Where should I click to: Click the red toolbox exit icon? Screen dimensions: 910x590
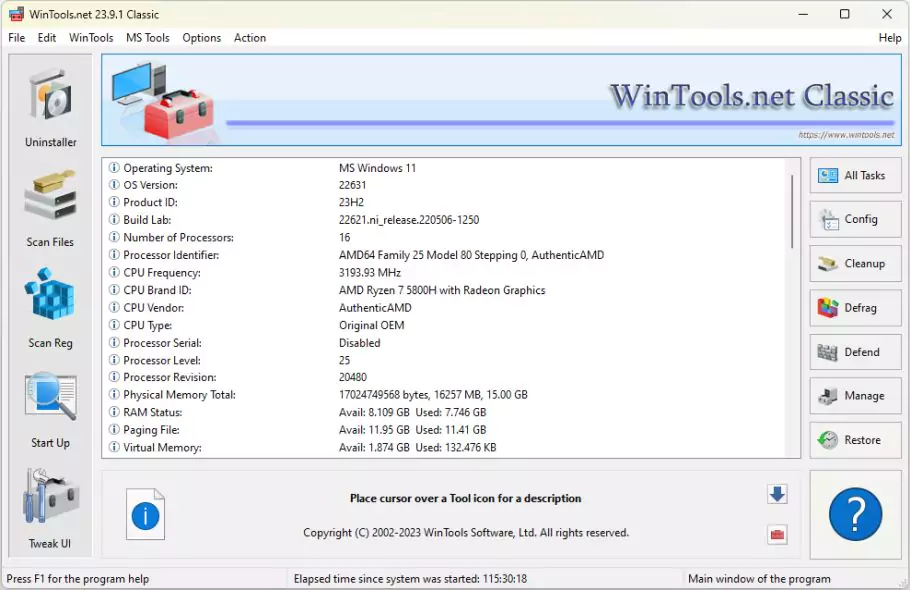777,533
